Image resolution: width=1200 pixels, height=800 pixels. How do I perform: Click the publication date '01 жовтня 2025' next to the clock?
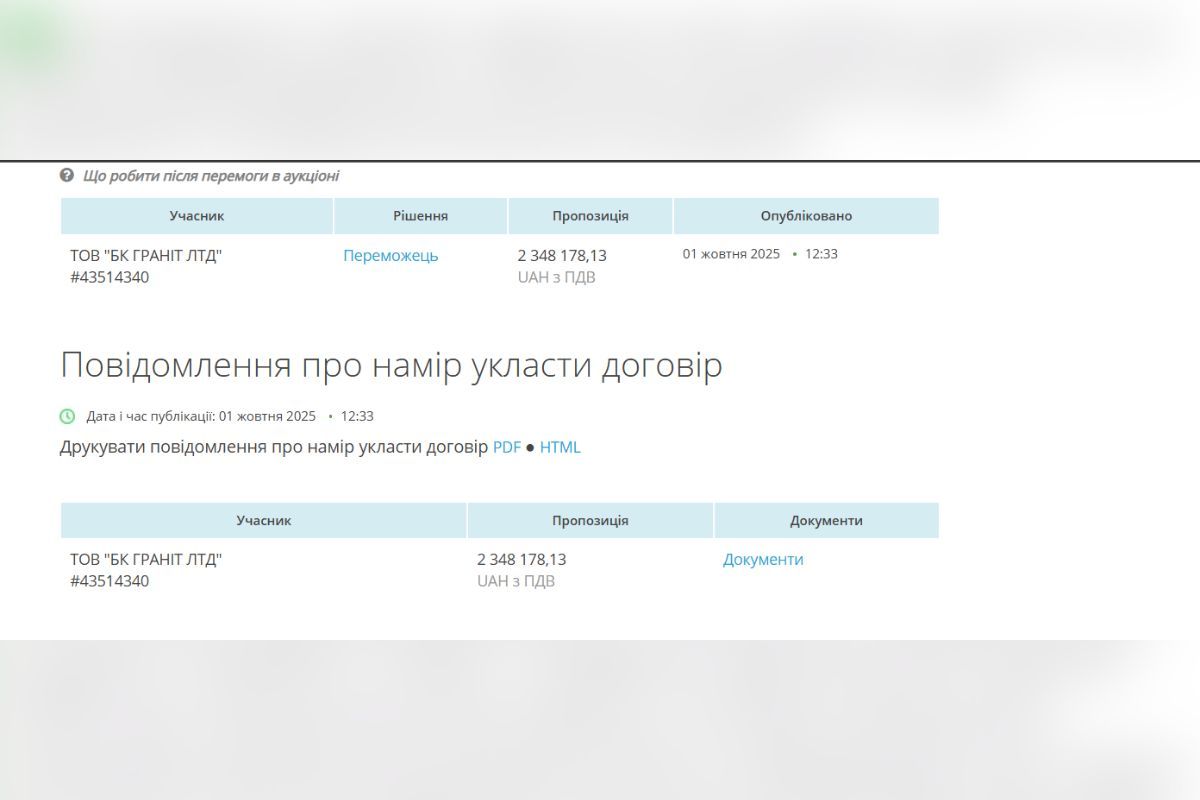265,416
